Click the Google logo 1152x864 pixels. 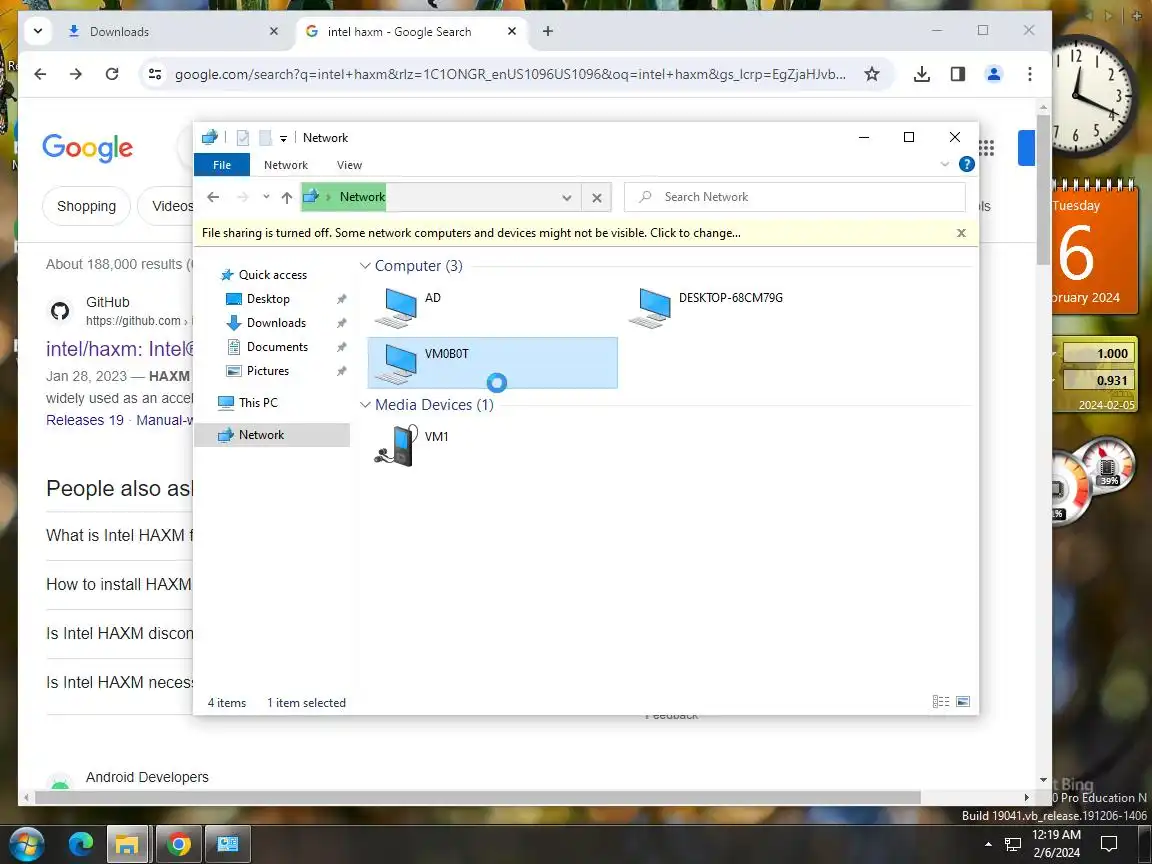87,148
